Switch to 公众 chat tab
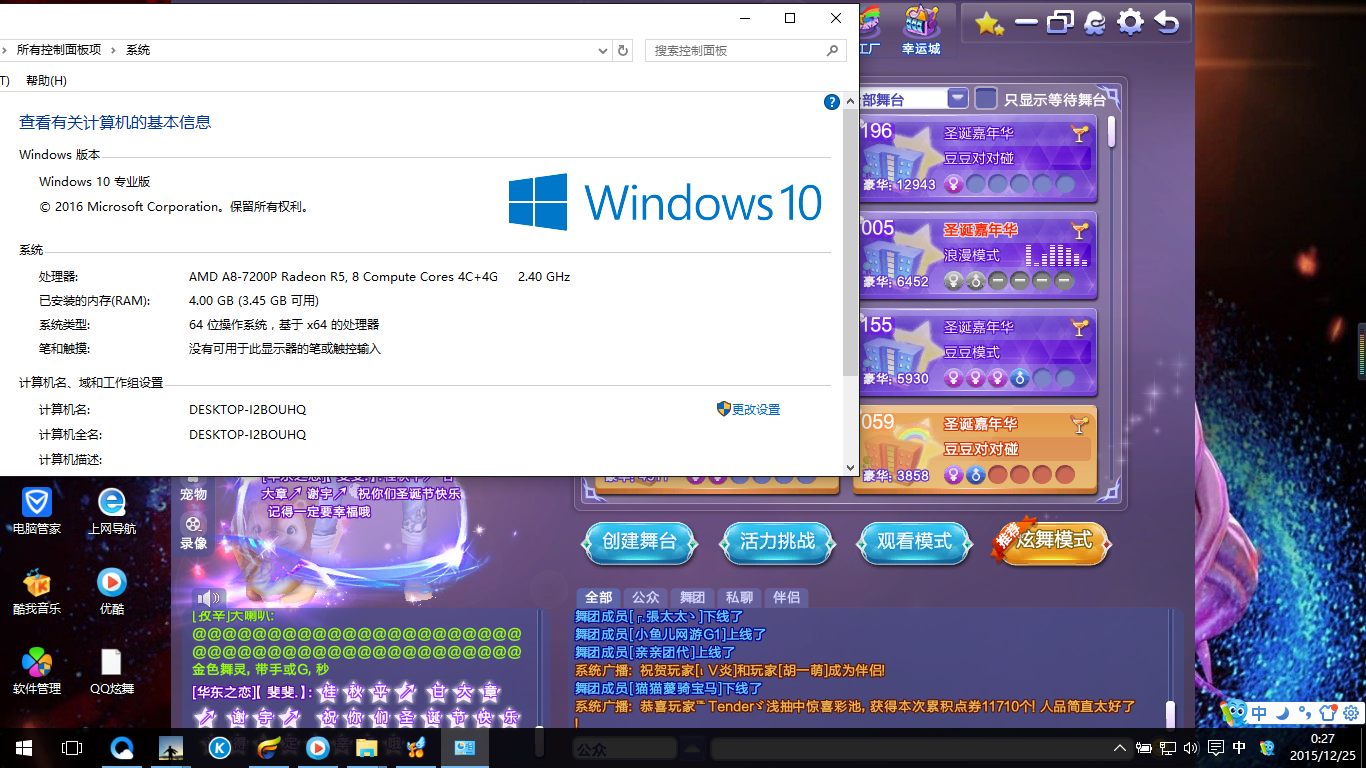Image resolution: width=1366 pixels, height=768 pixels. pos(645,597)
